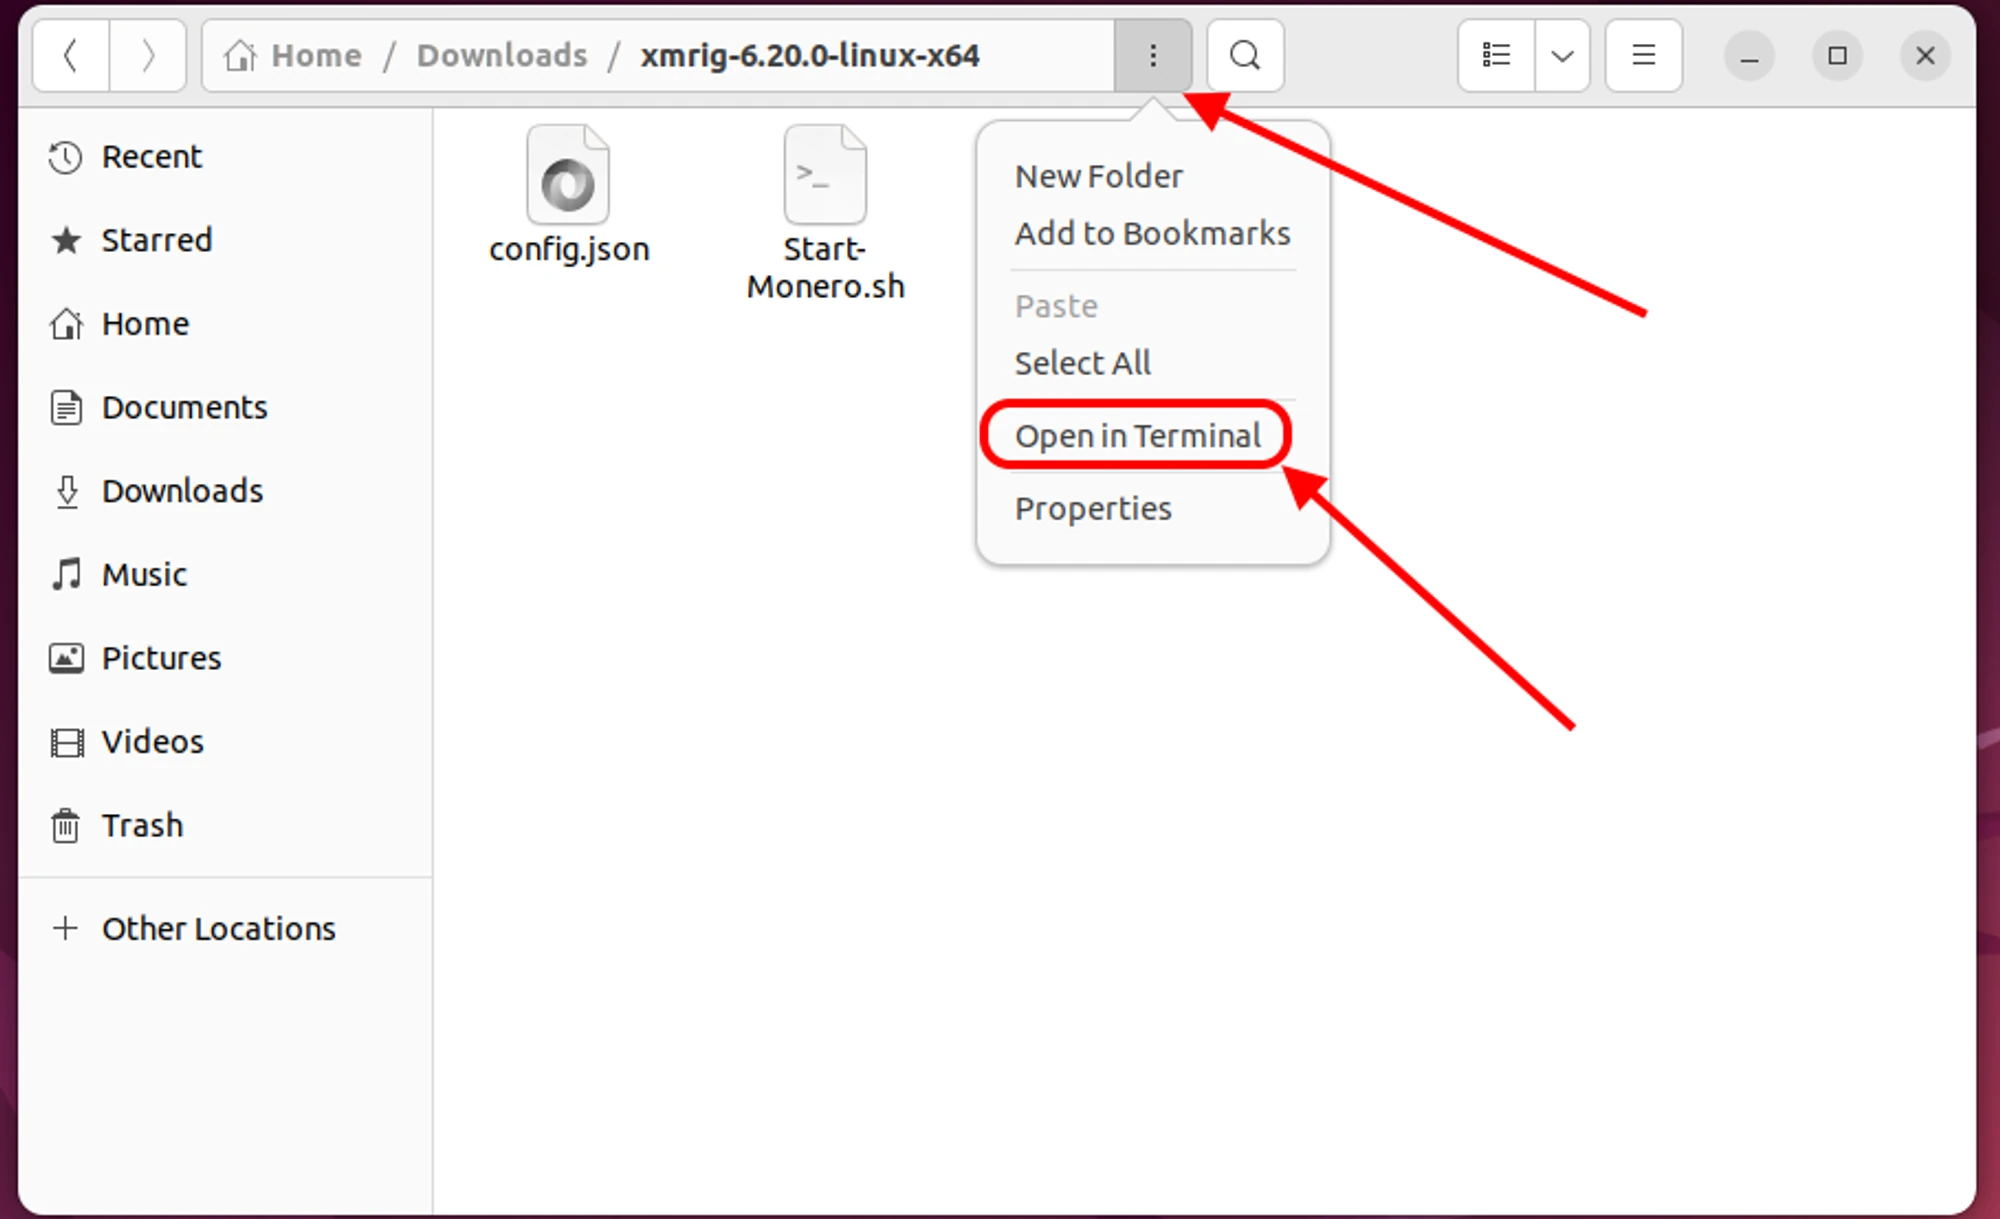
Task: Click Add to Bookmarks option
Action: pyautogui.click(x=1152, y=234)
